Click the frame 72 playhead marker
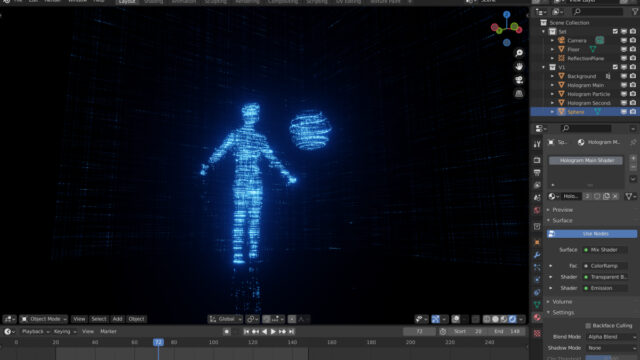This screenshot has height=360, width=640. pos(158,342)
